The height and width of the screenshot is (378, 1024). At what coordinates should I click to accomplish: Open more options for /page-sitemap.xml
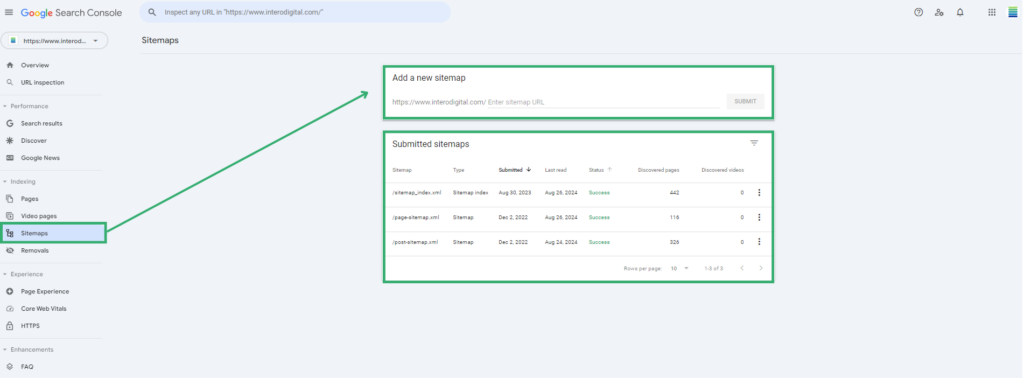click(x=759, y=217)
